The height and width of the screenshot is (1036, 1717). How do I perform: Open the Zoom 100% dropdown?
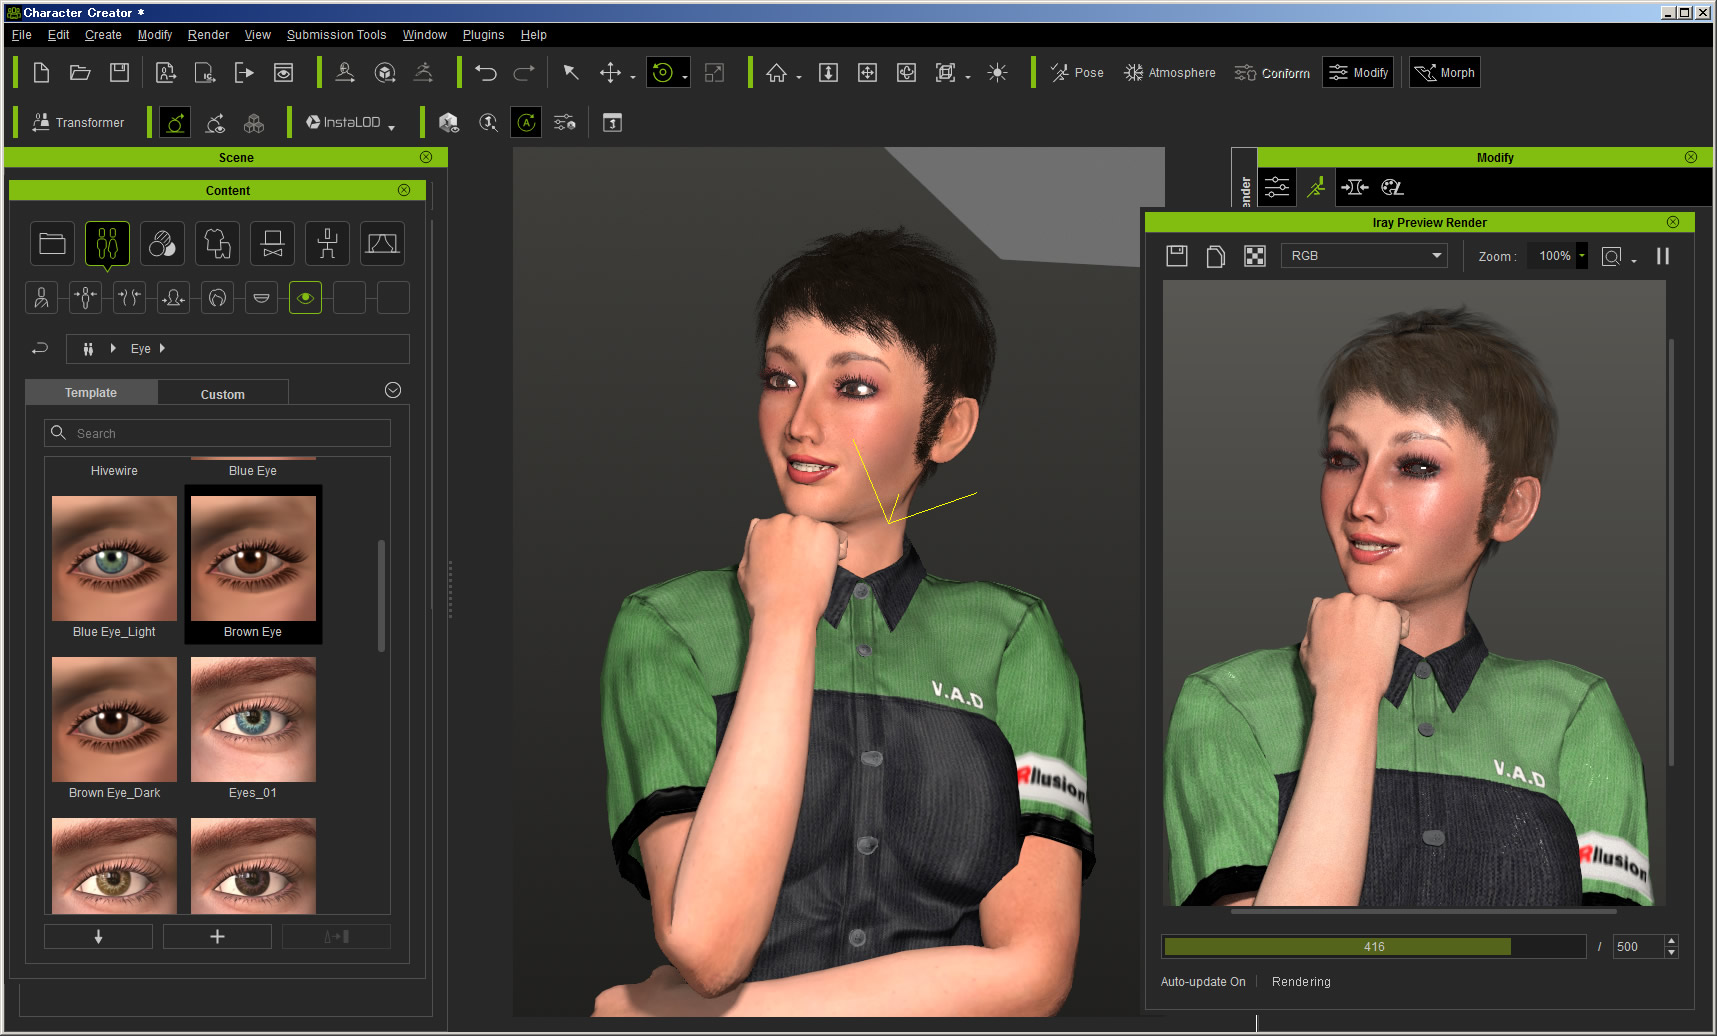1581,256
